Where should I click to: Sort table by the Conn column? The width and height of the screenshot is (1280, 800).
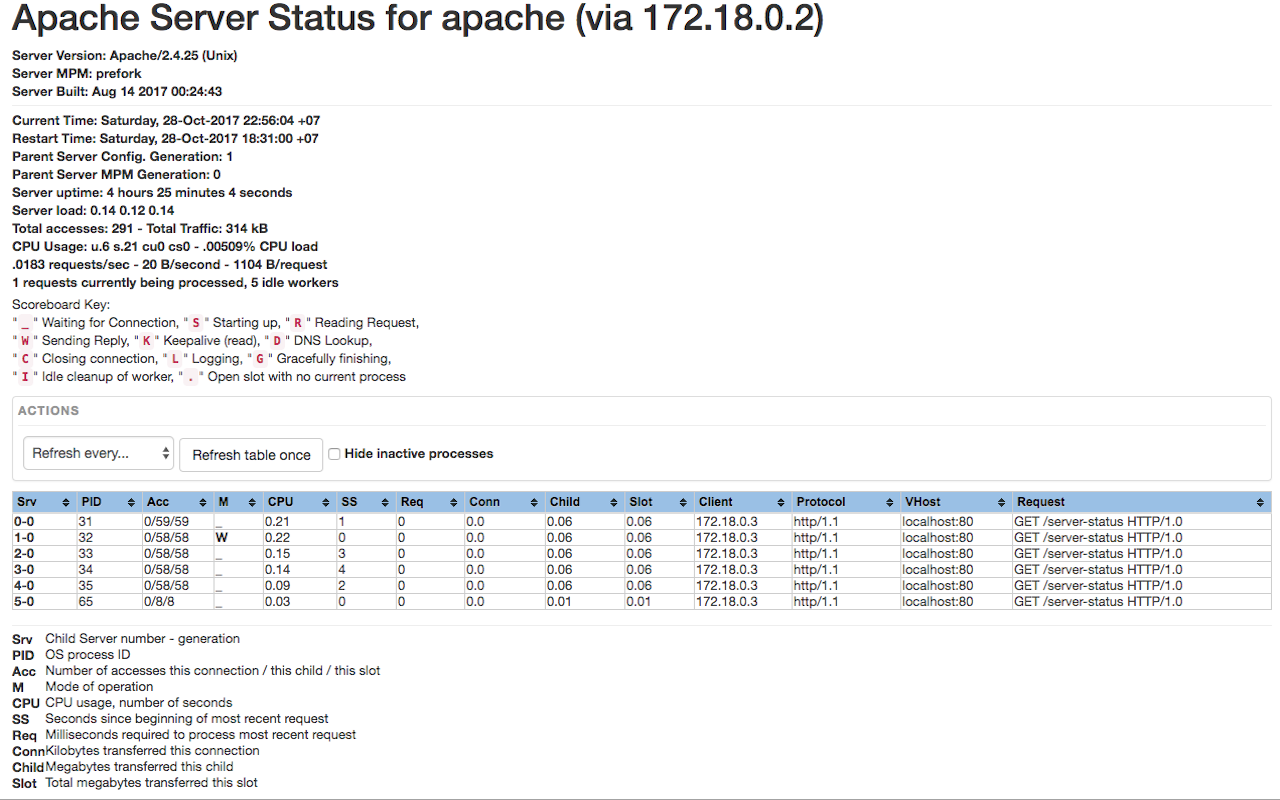(504, 502)
